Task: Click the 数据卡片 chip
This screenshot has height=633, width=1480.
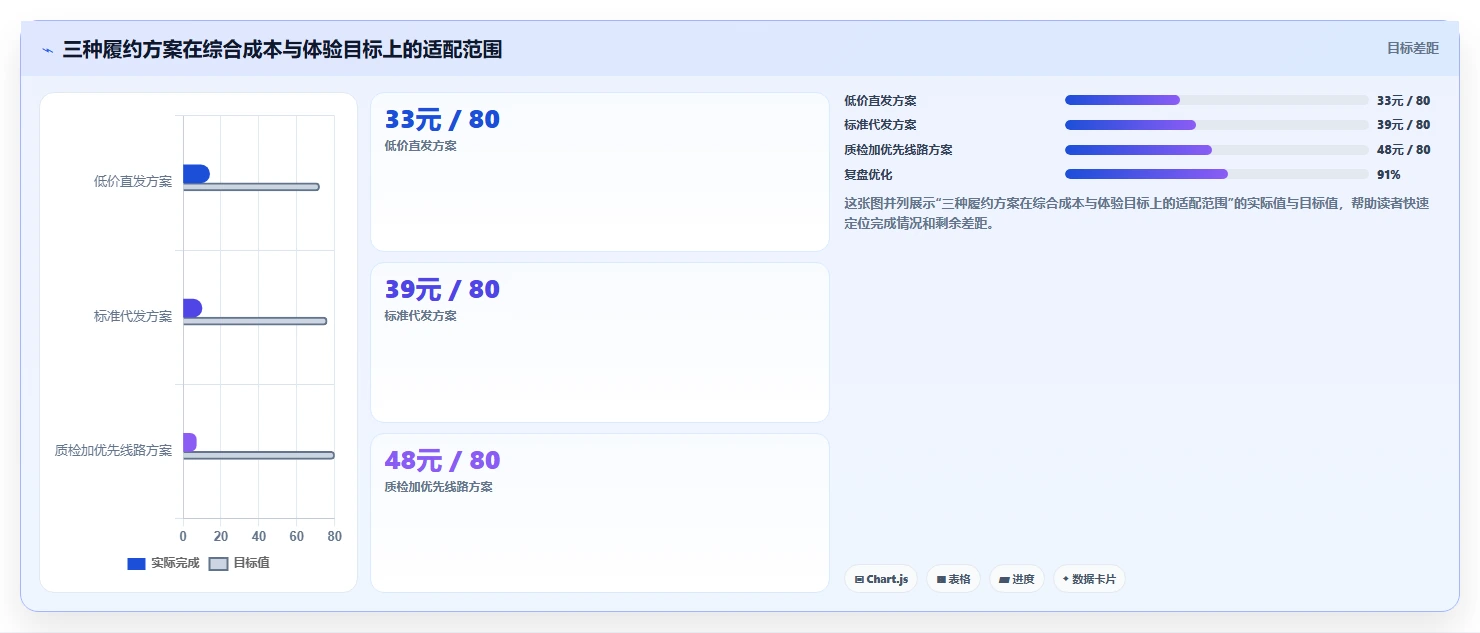Action: point(1089,579)
